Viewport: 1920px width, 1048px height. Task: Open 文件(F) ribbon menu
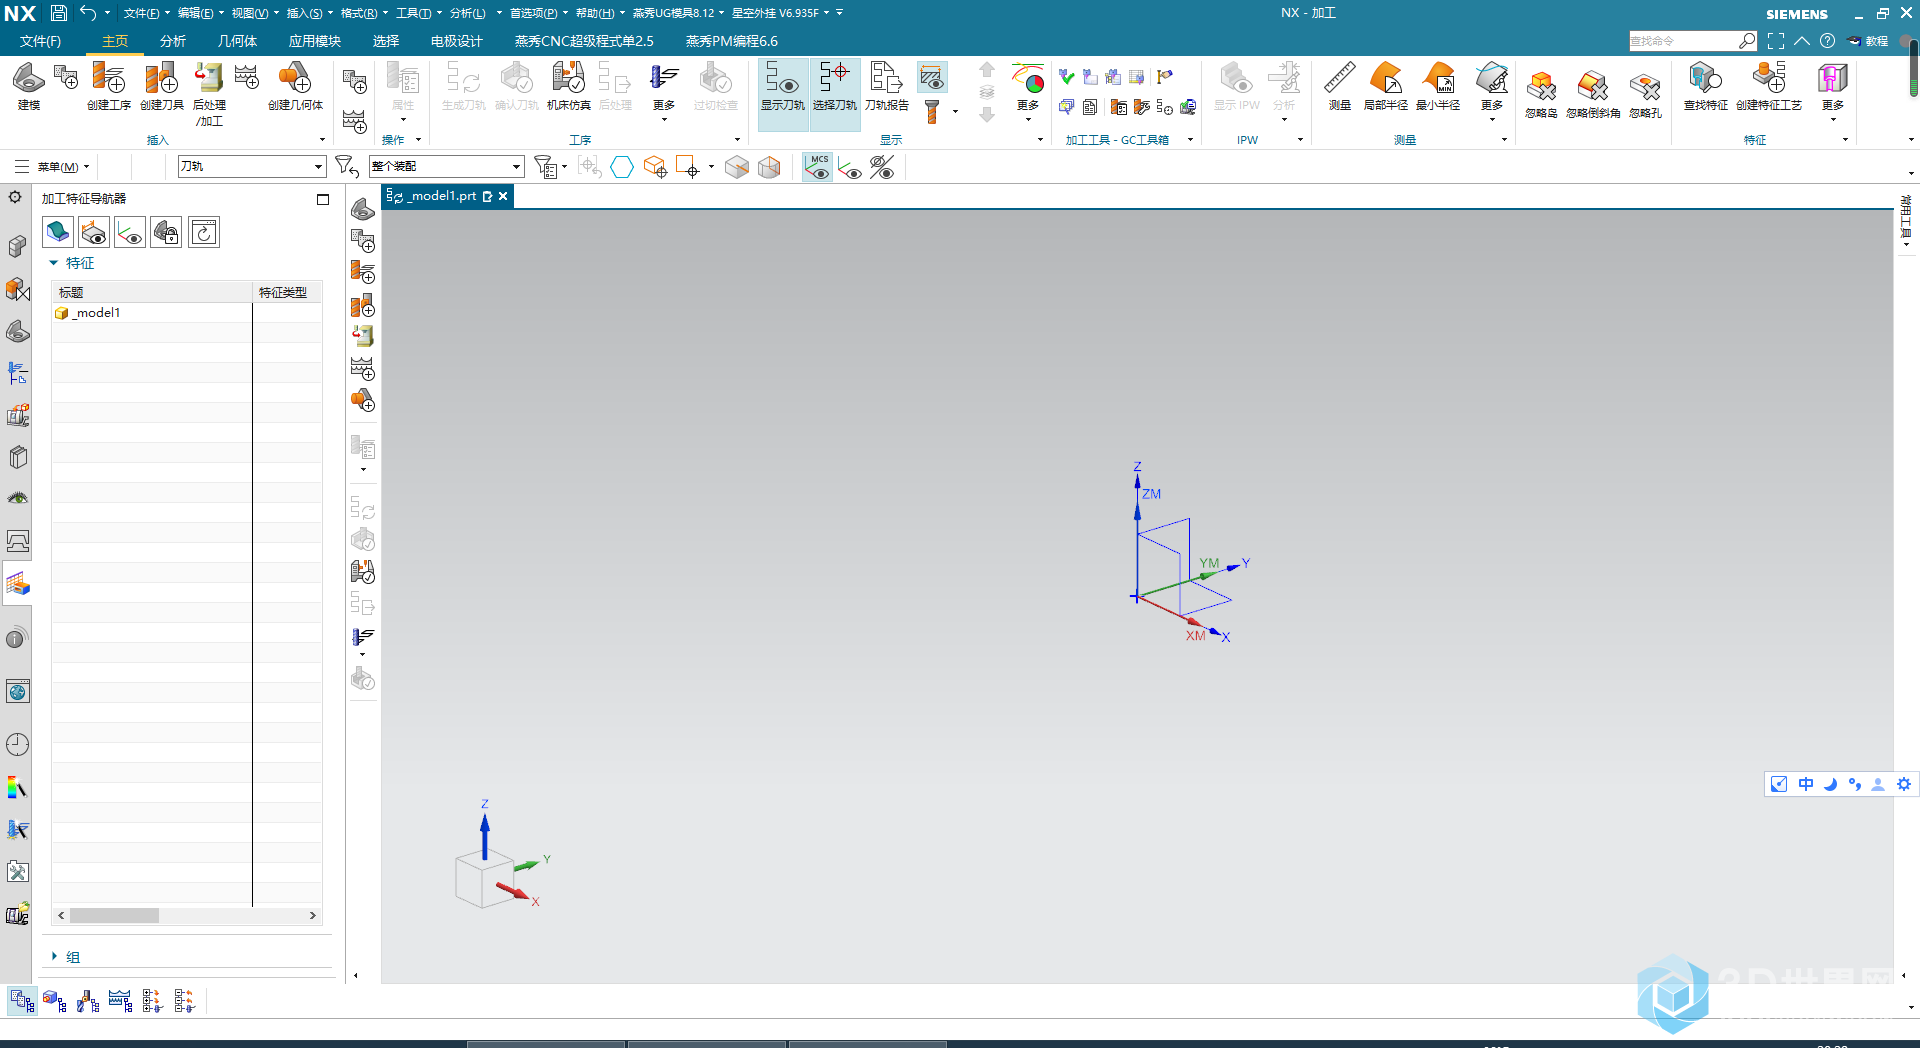(41, 41)
